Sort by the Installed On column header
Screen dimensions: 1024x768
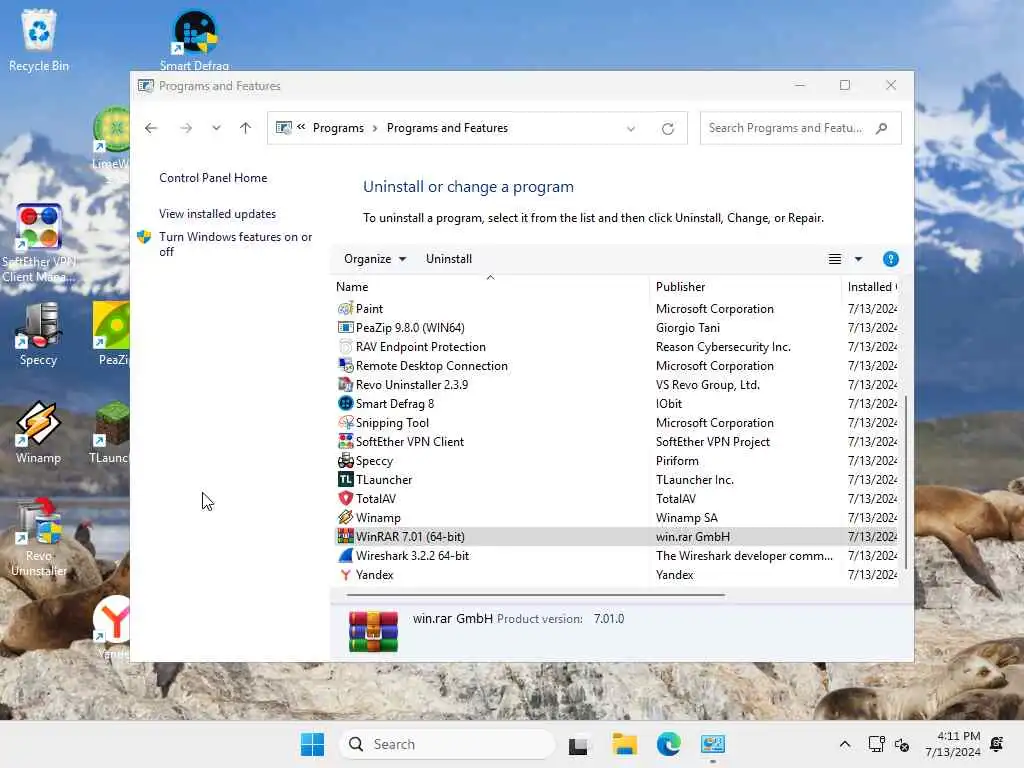(x=870, y=287)
